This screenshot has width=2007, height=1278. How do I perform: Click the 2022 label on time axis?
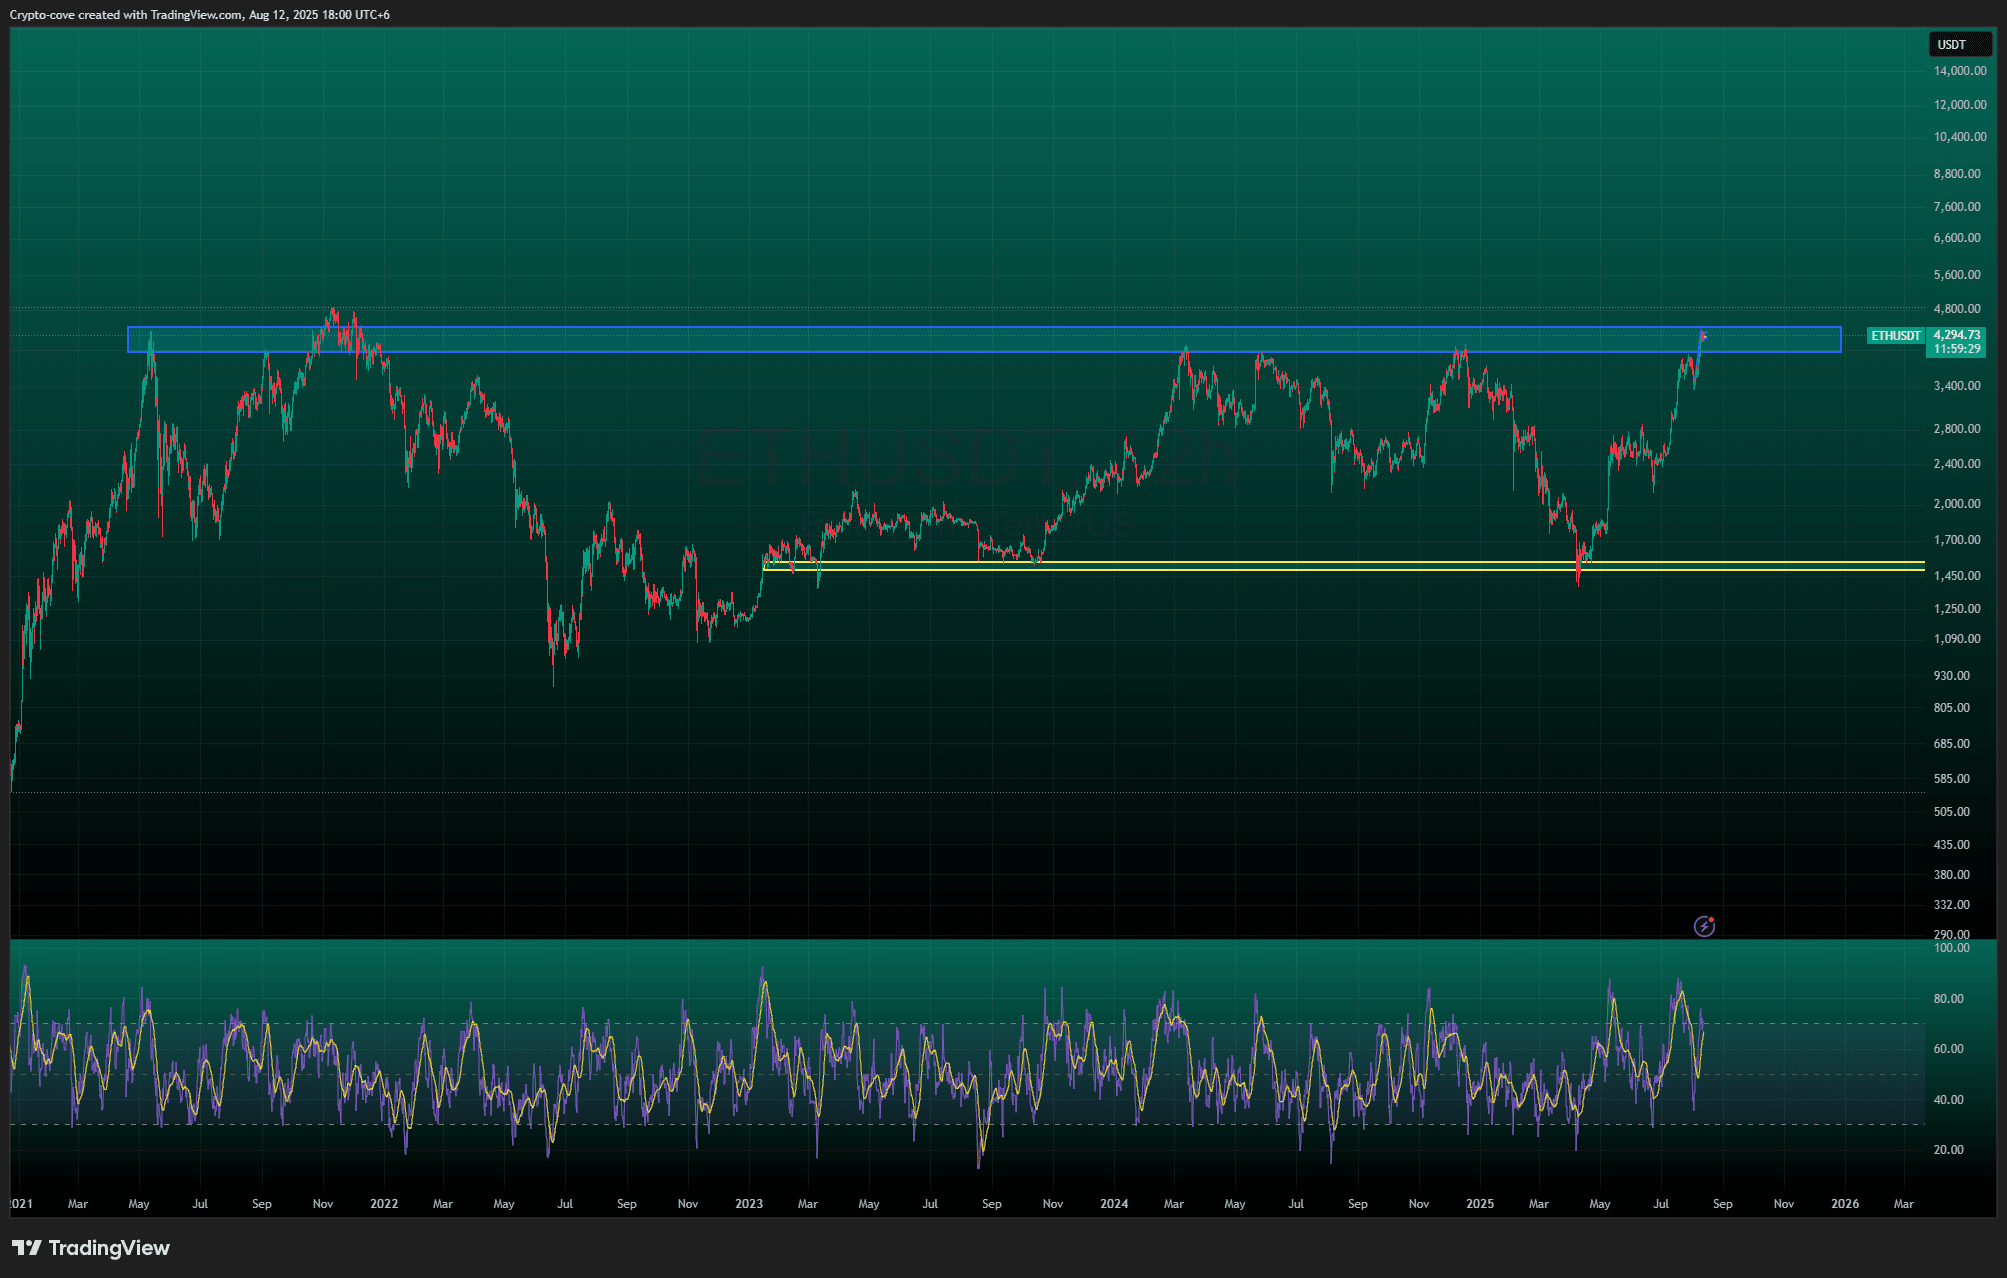[x=383, y=1204]
